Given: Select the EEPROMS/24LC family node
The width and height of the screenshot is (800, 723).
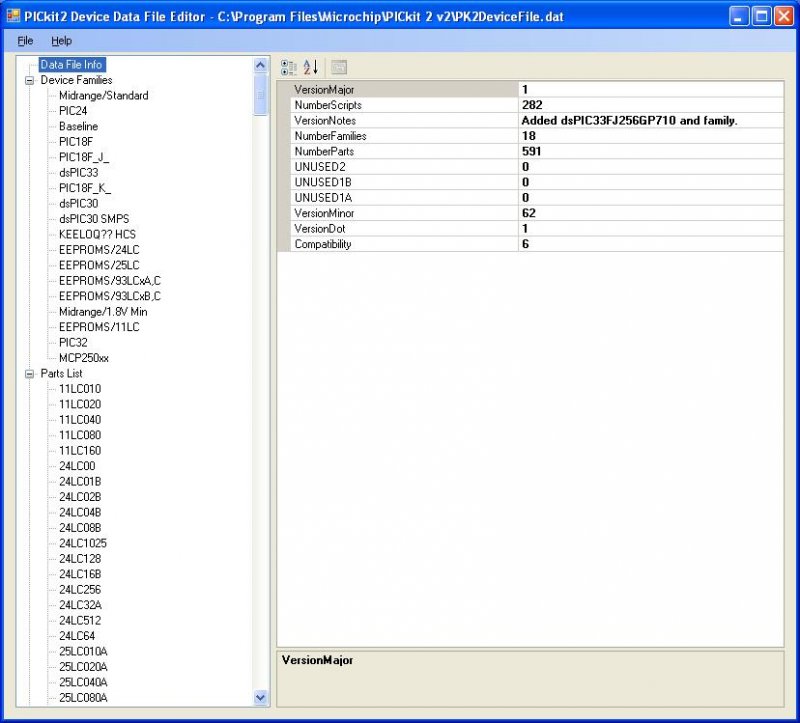Looking at the screenshot, I should (99, 250).
